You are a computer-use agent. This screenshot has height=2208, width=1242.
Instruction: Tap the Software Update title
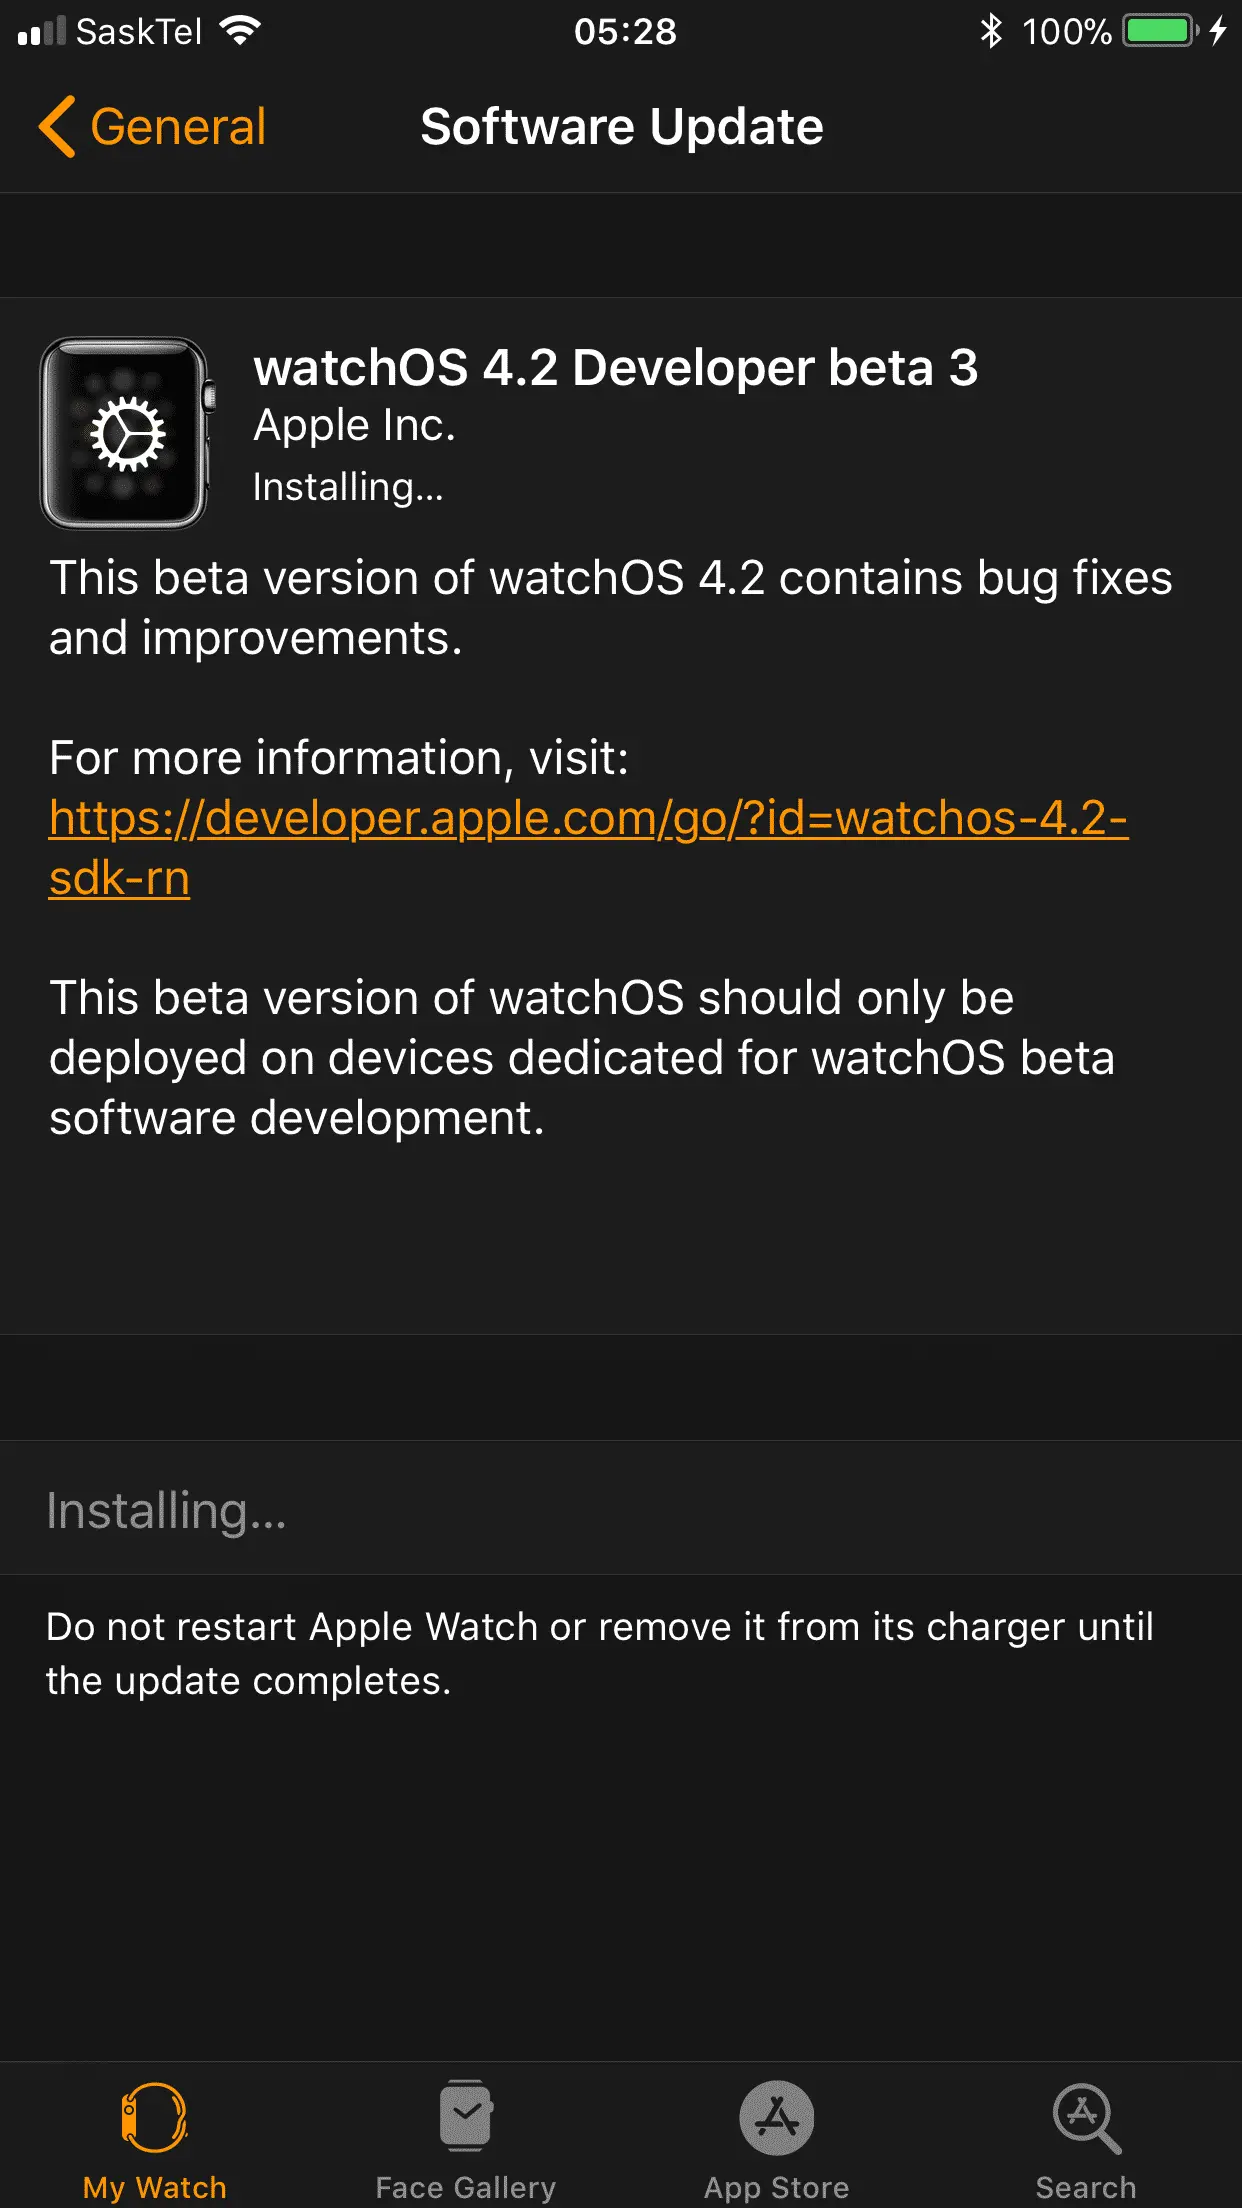point(621,127)
